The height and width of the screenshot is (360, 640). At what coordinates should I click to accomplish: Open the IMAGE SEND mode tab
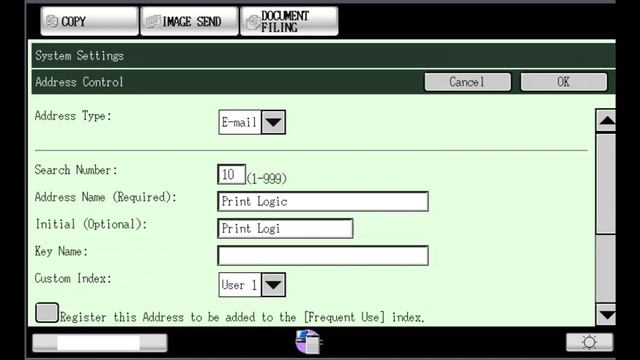(x=189, y=21)
